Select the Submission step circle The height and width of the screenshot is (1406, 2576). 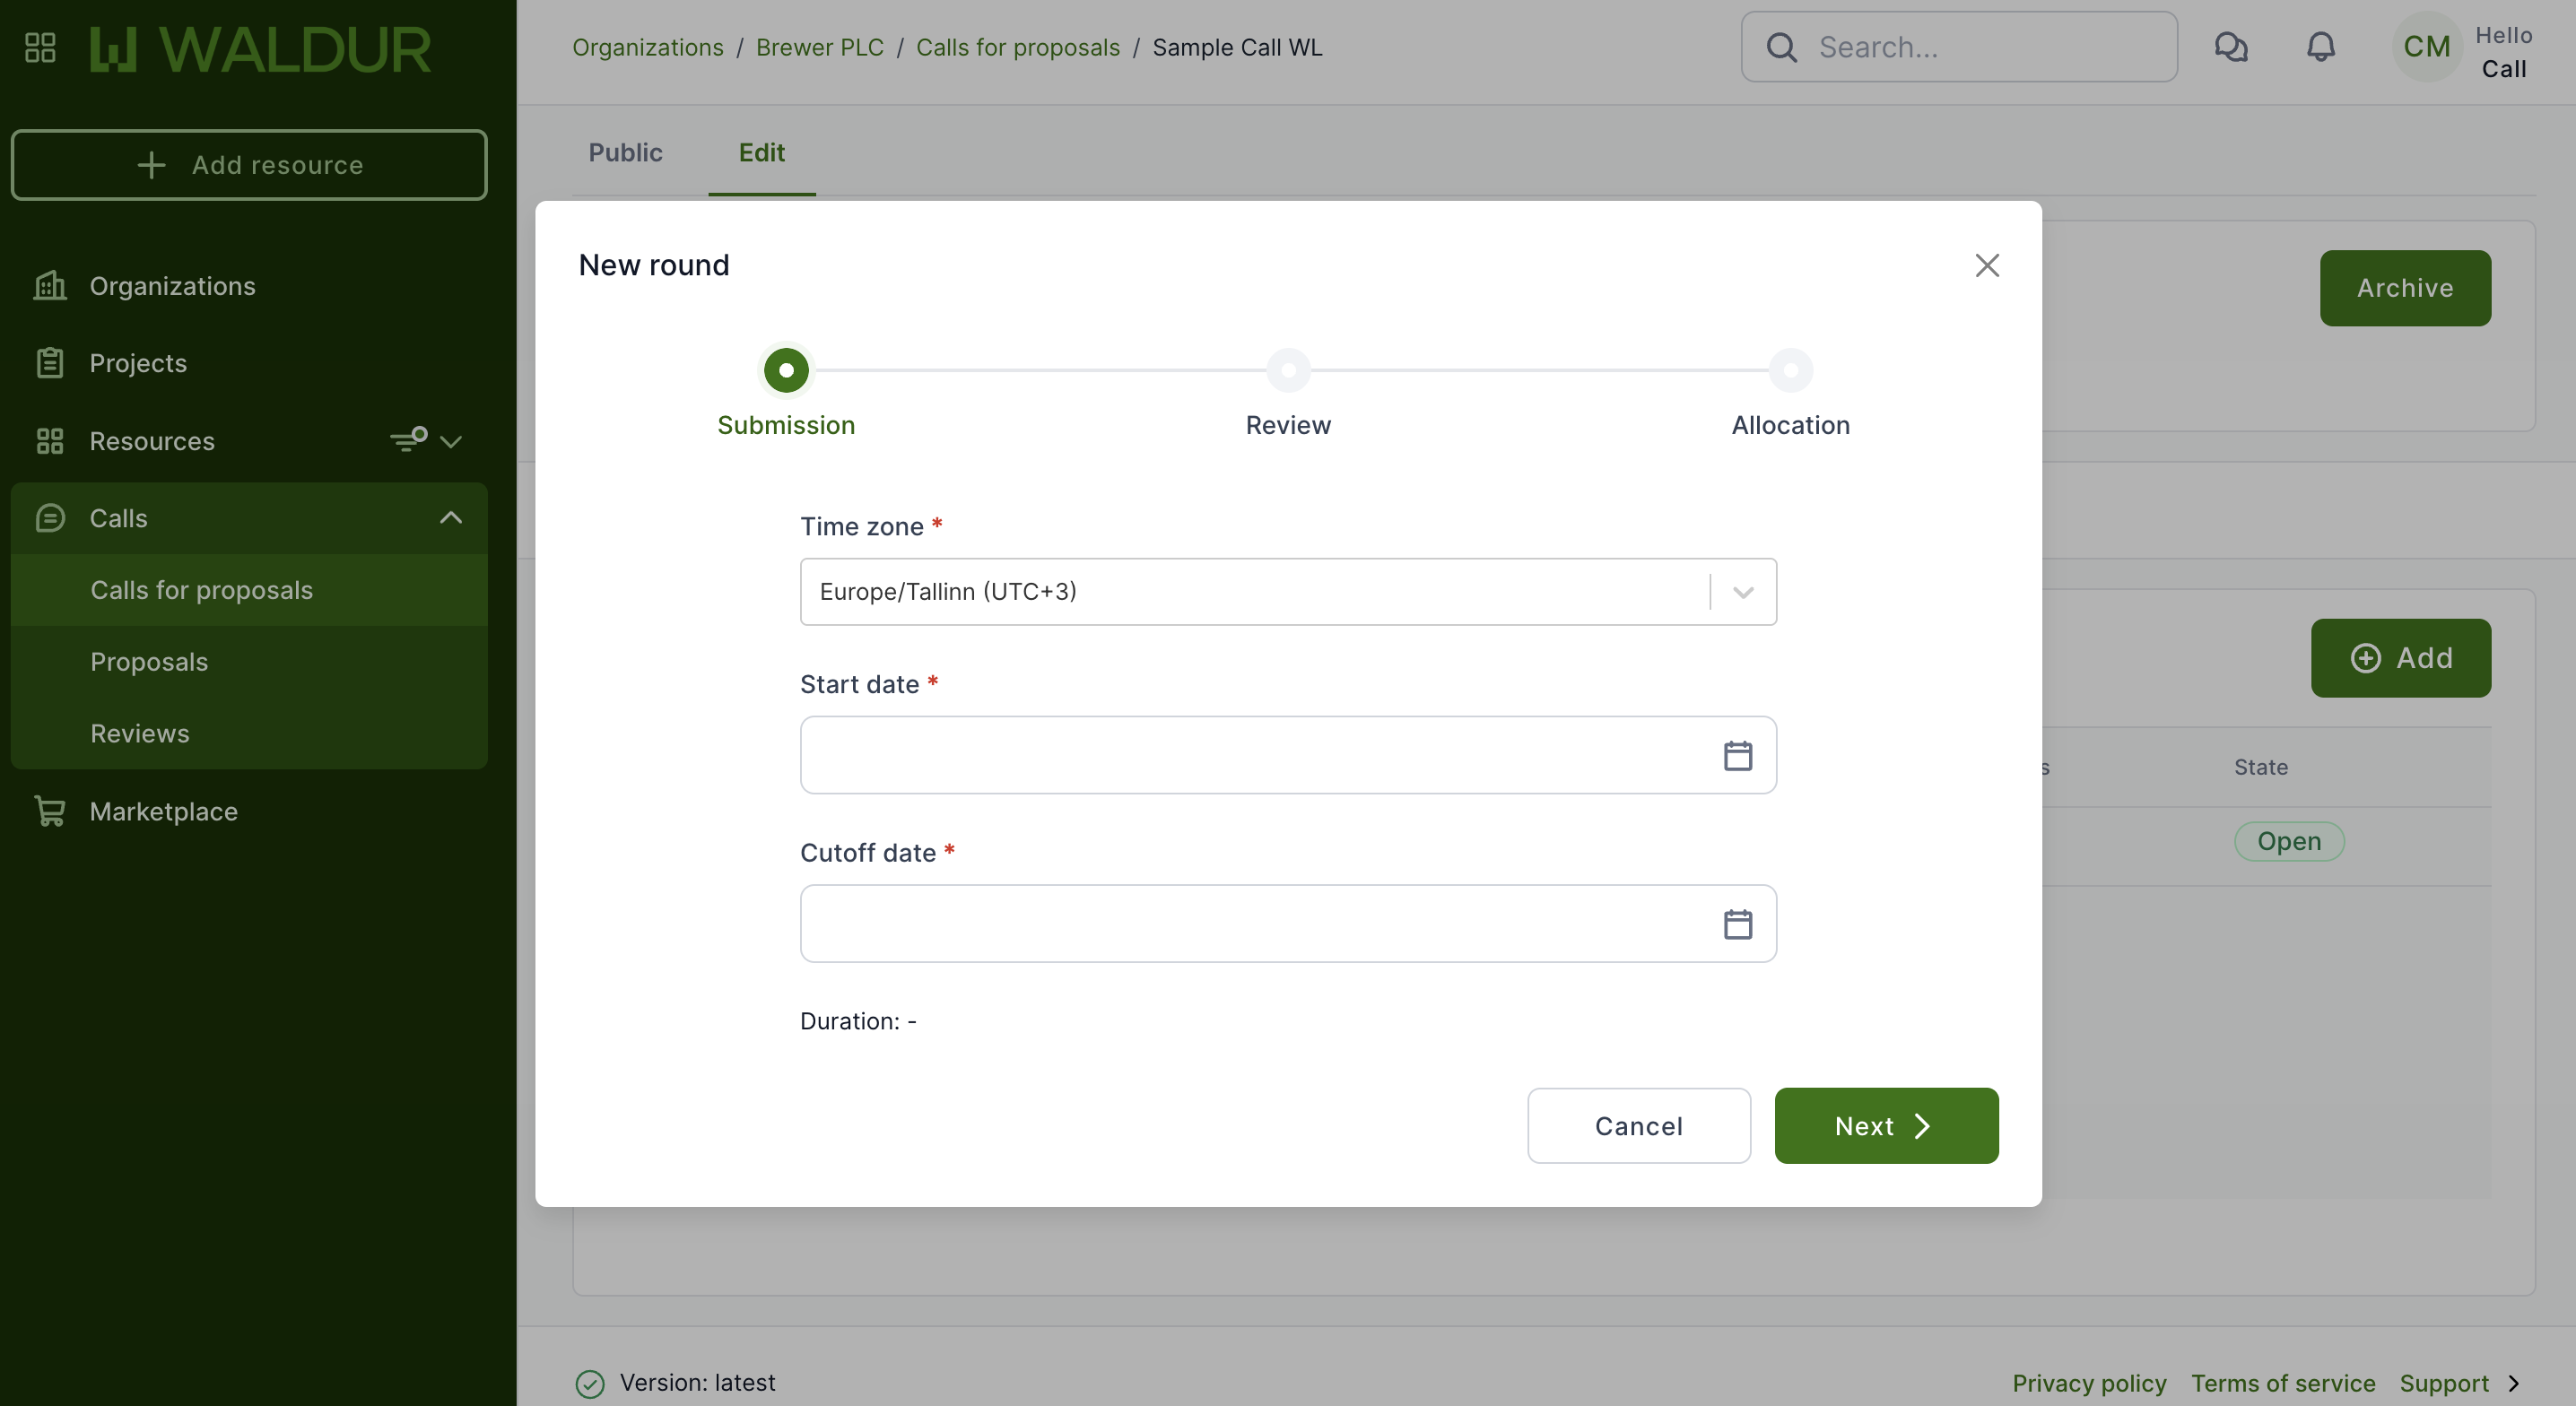[786, 371]
